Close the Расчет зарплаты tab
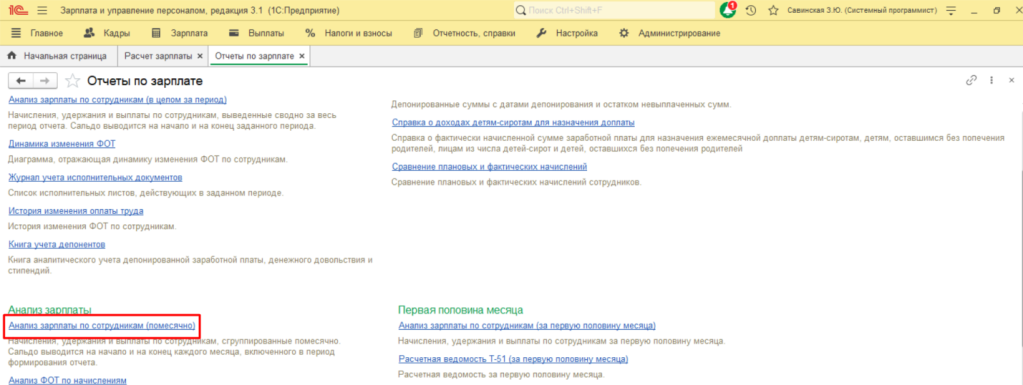The image size is (1023, 385). coord(200,57)
